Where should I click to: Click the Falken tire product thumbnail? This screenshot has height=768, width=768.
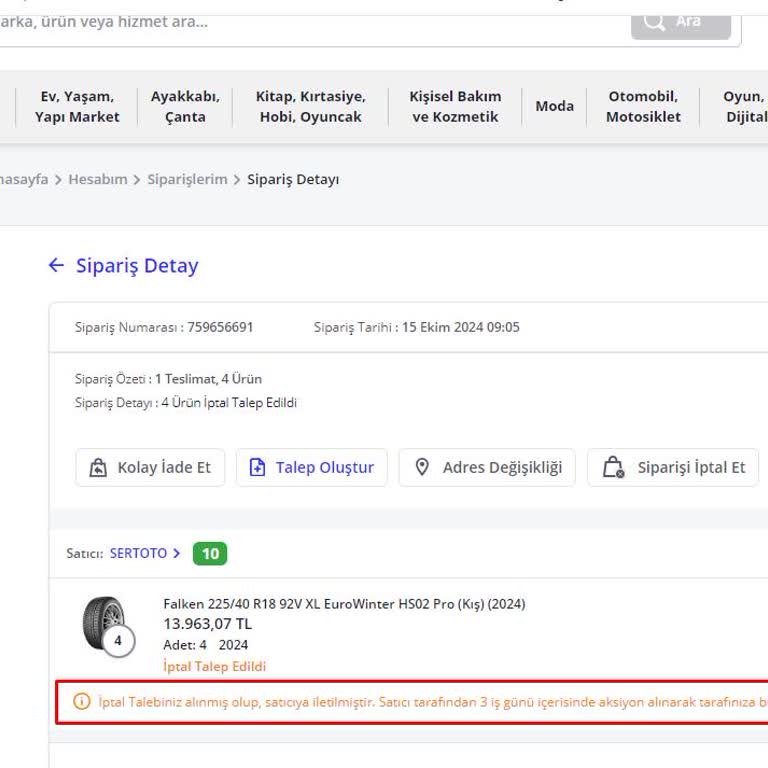pyautogui.click(x=103, y=623)
